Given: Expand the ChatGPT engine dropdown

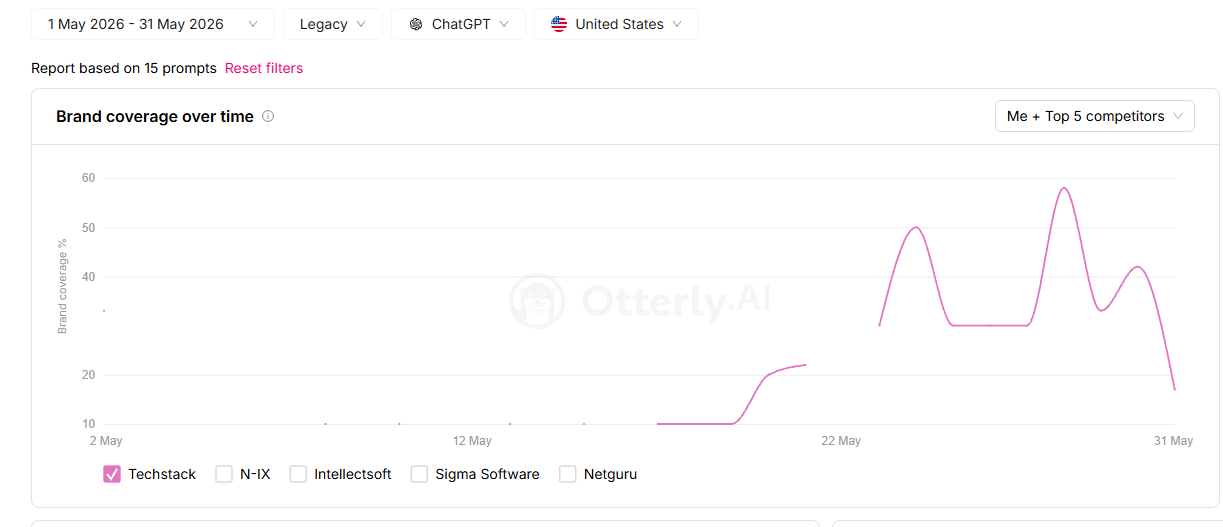Looking at the screenshot, I should (x=458, y=24).
